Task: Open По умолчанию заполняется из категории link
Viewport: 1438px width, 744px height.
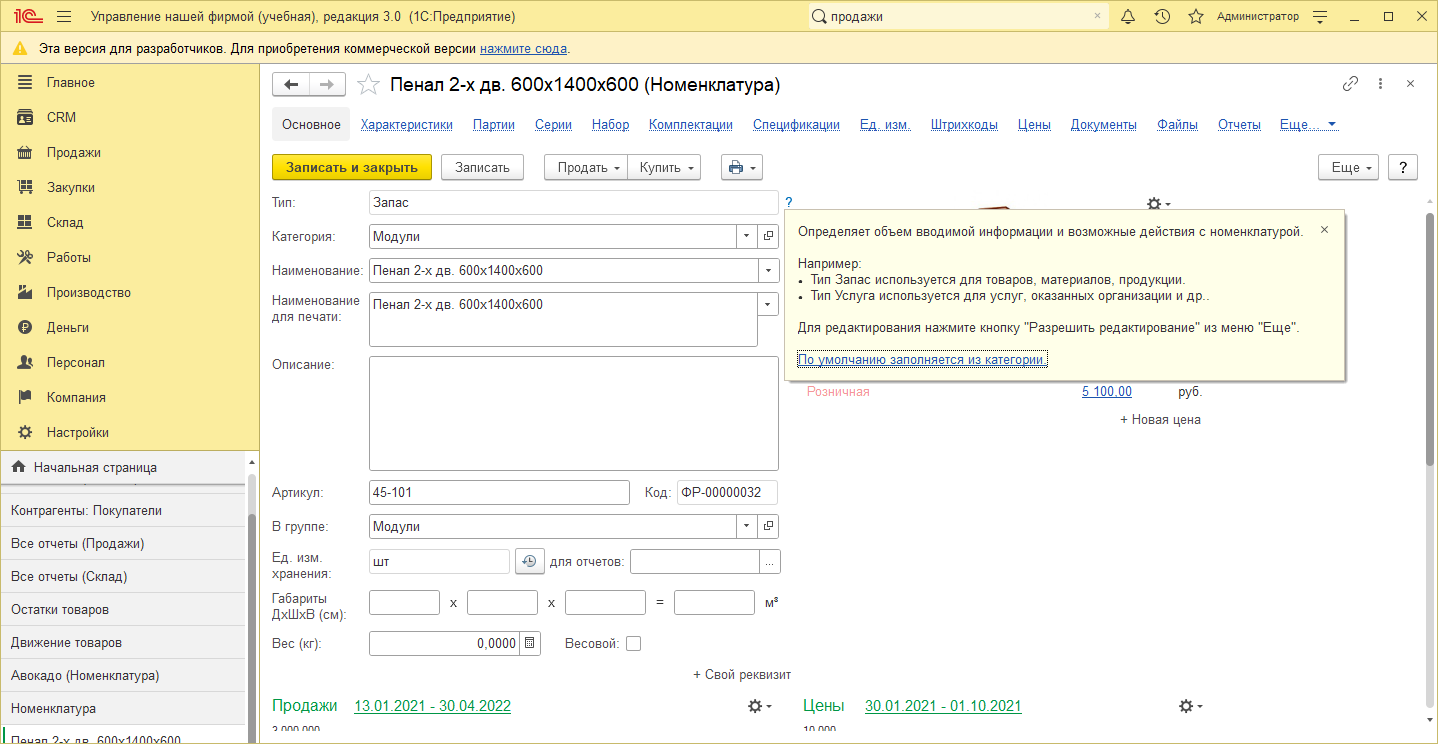Action: [922, 359]
